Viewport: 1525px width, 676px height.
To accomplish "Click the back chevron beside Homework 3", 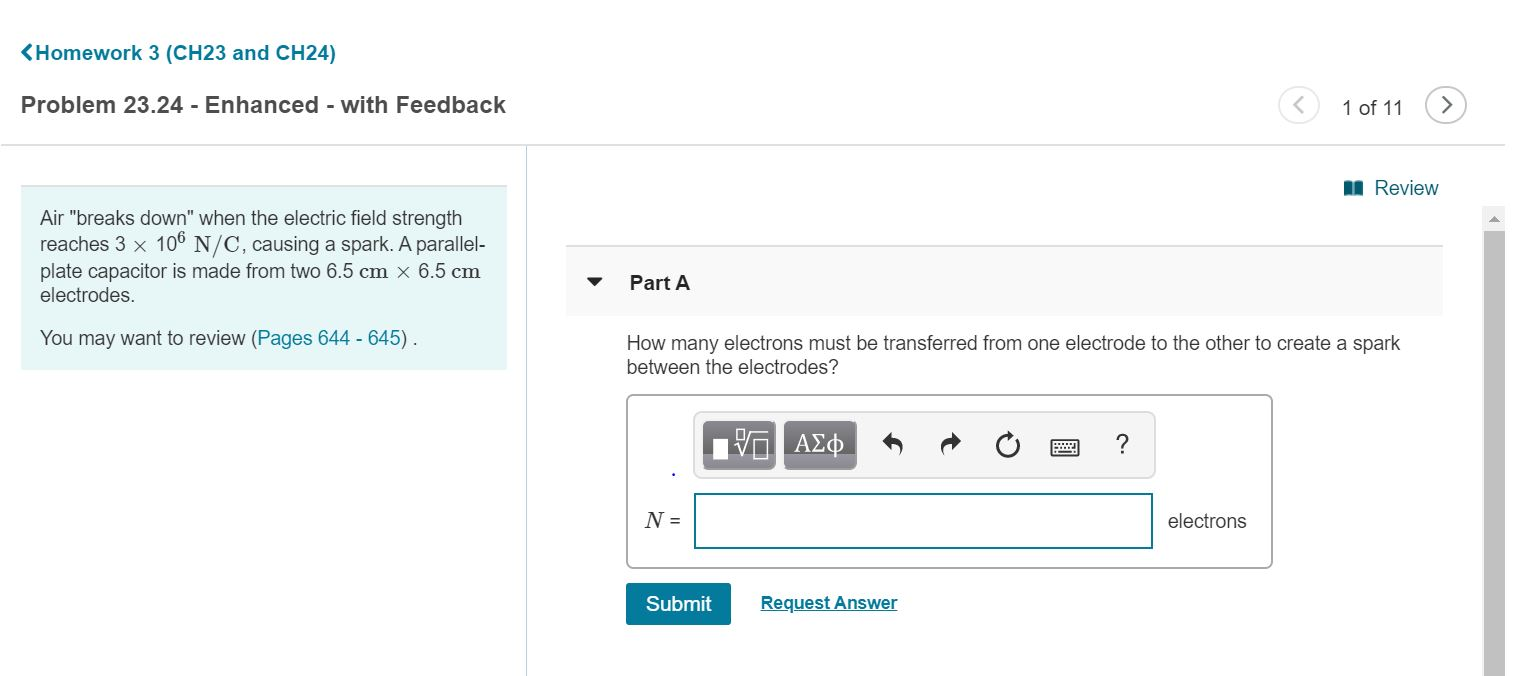I will tap(26, 52).
